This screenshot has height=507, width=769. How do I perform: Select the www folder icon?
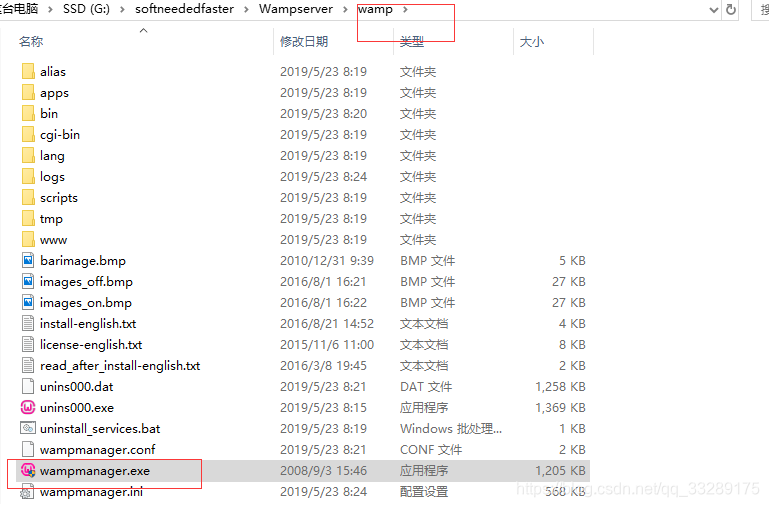click(28, 239)
